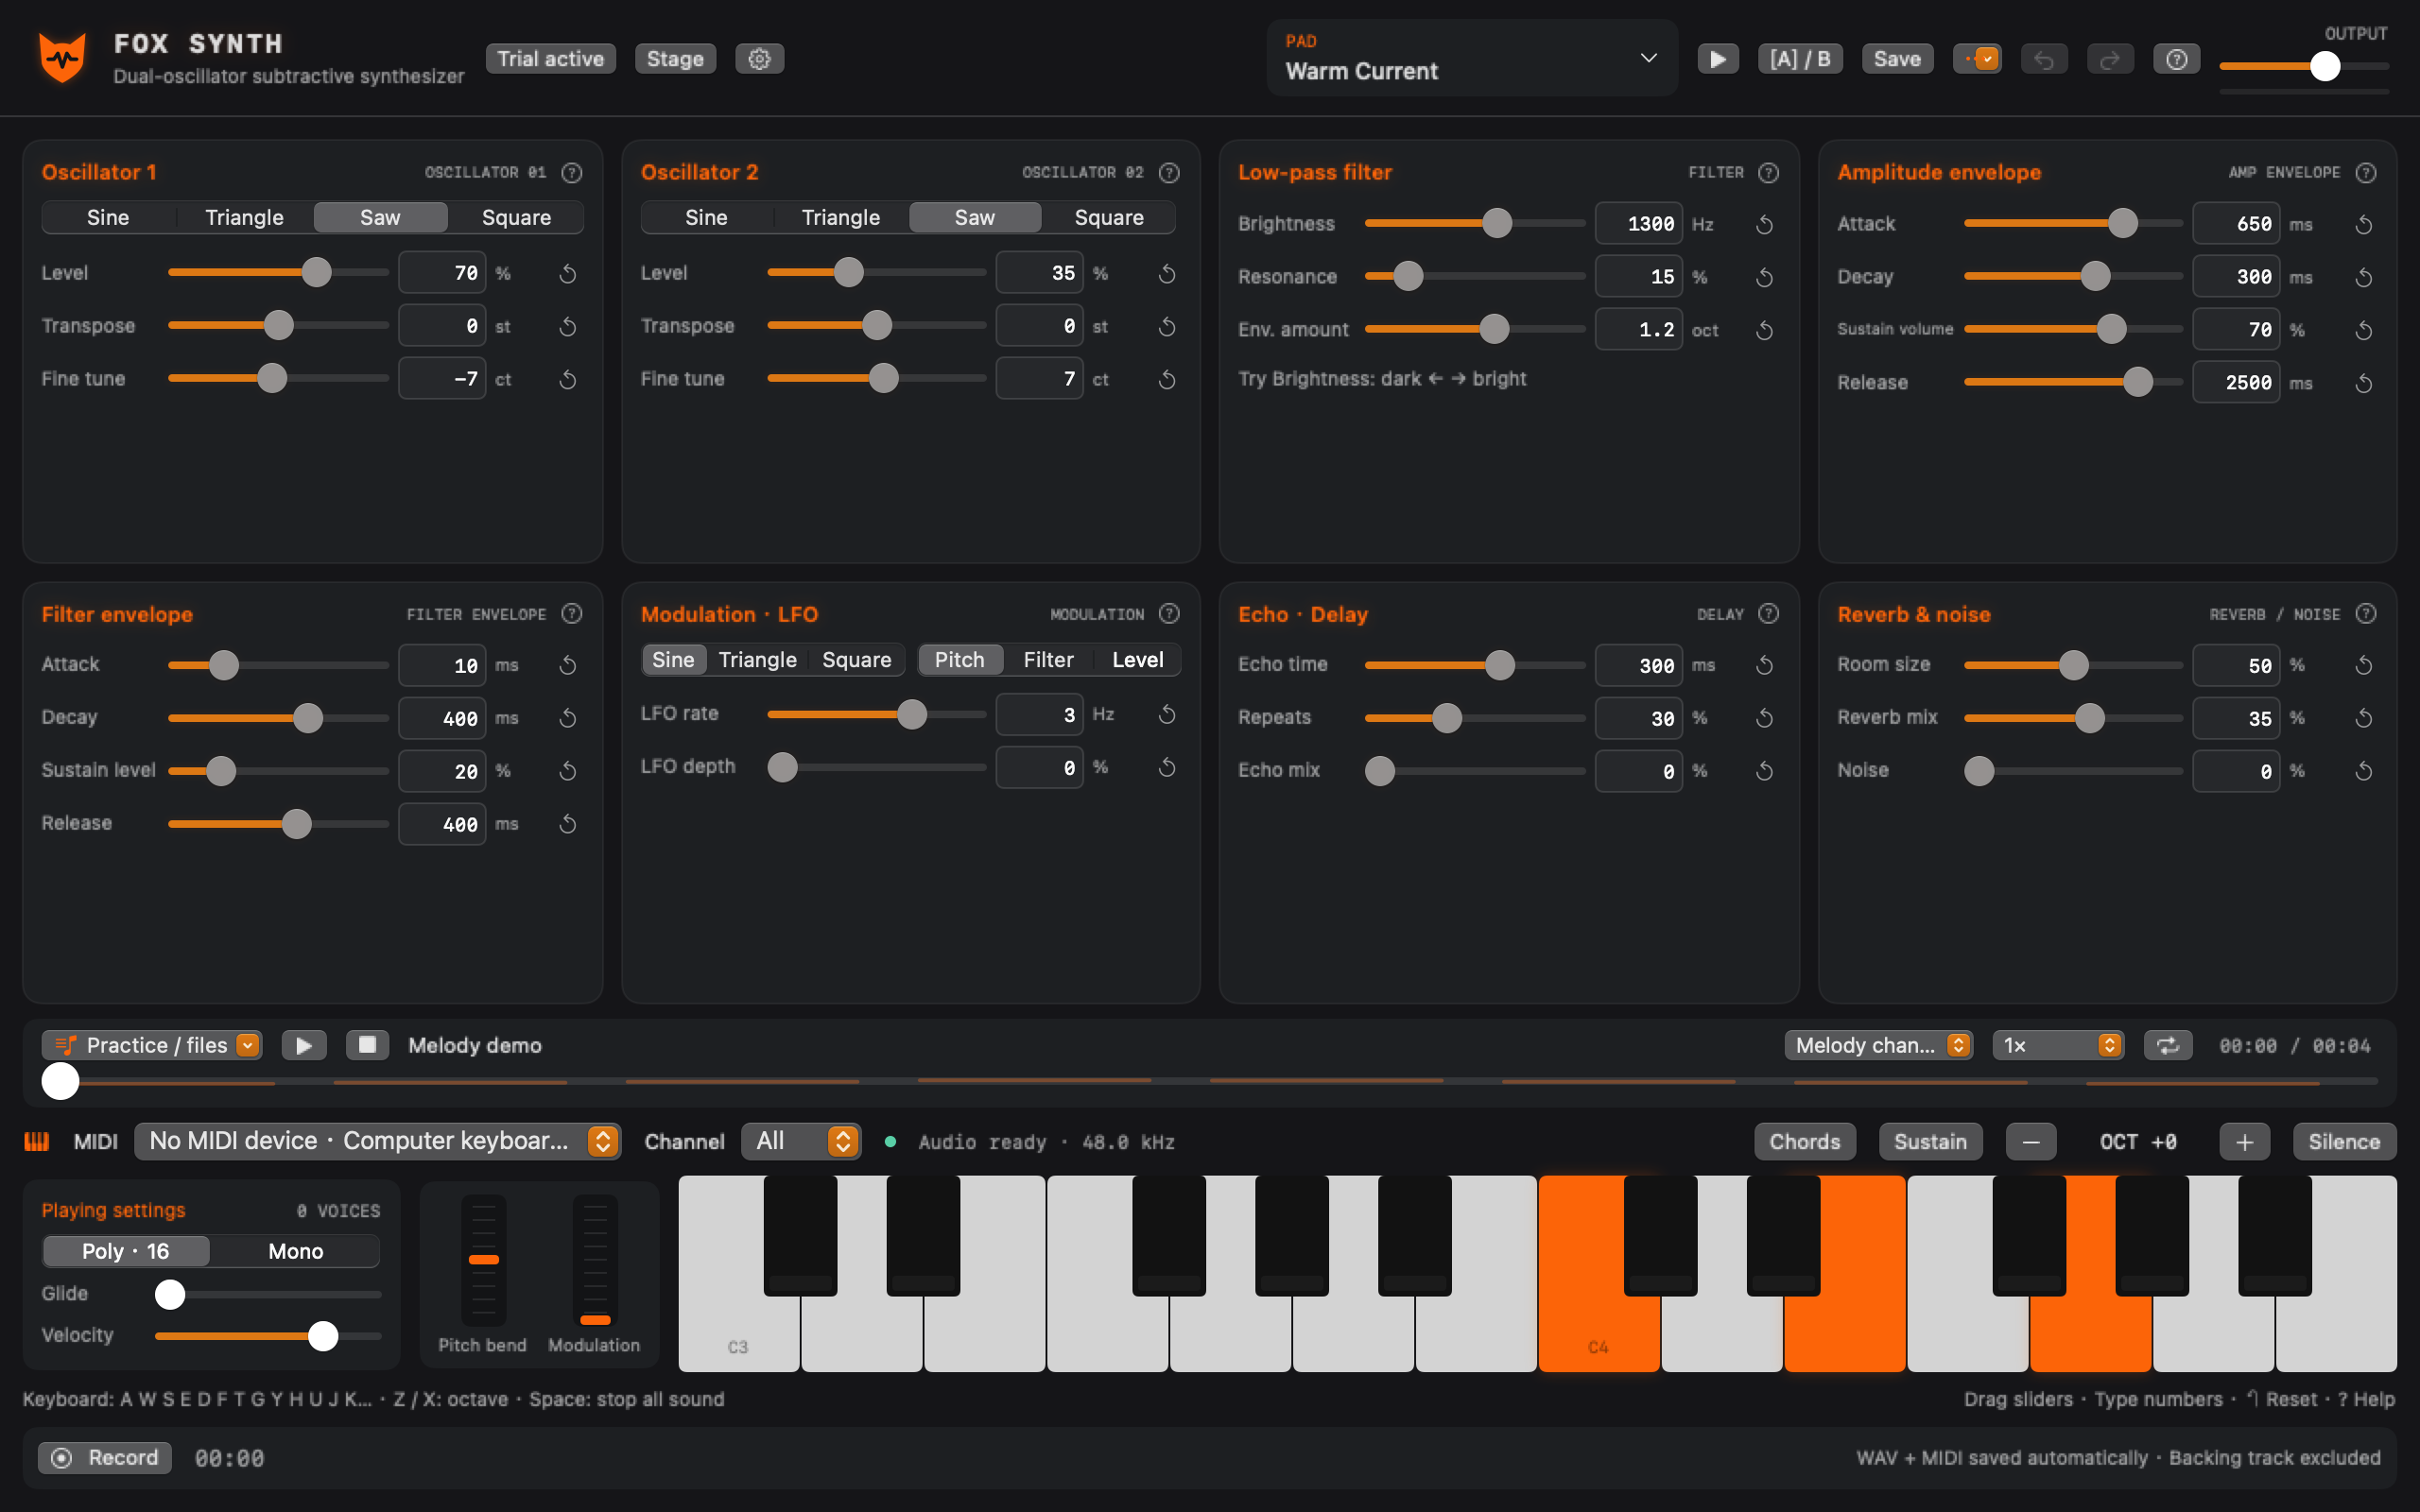Set LFO target to Filter
The height and width of the screenshot is (1512, 2420).
coord(1048,660)
